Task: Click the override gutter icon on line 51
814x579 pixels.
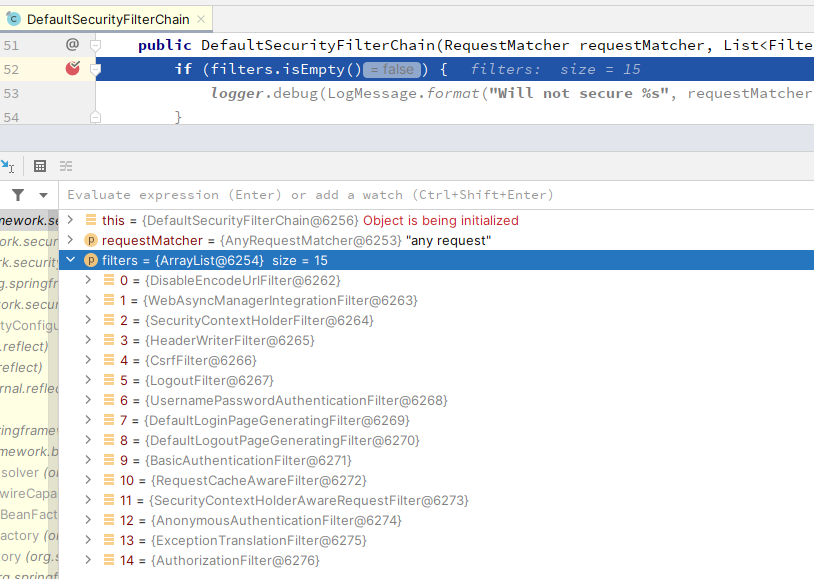Action: [72, 45]
